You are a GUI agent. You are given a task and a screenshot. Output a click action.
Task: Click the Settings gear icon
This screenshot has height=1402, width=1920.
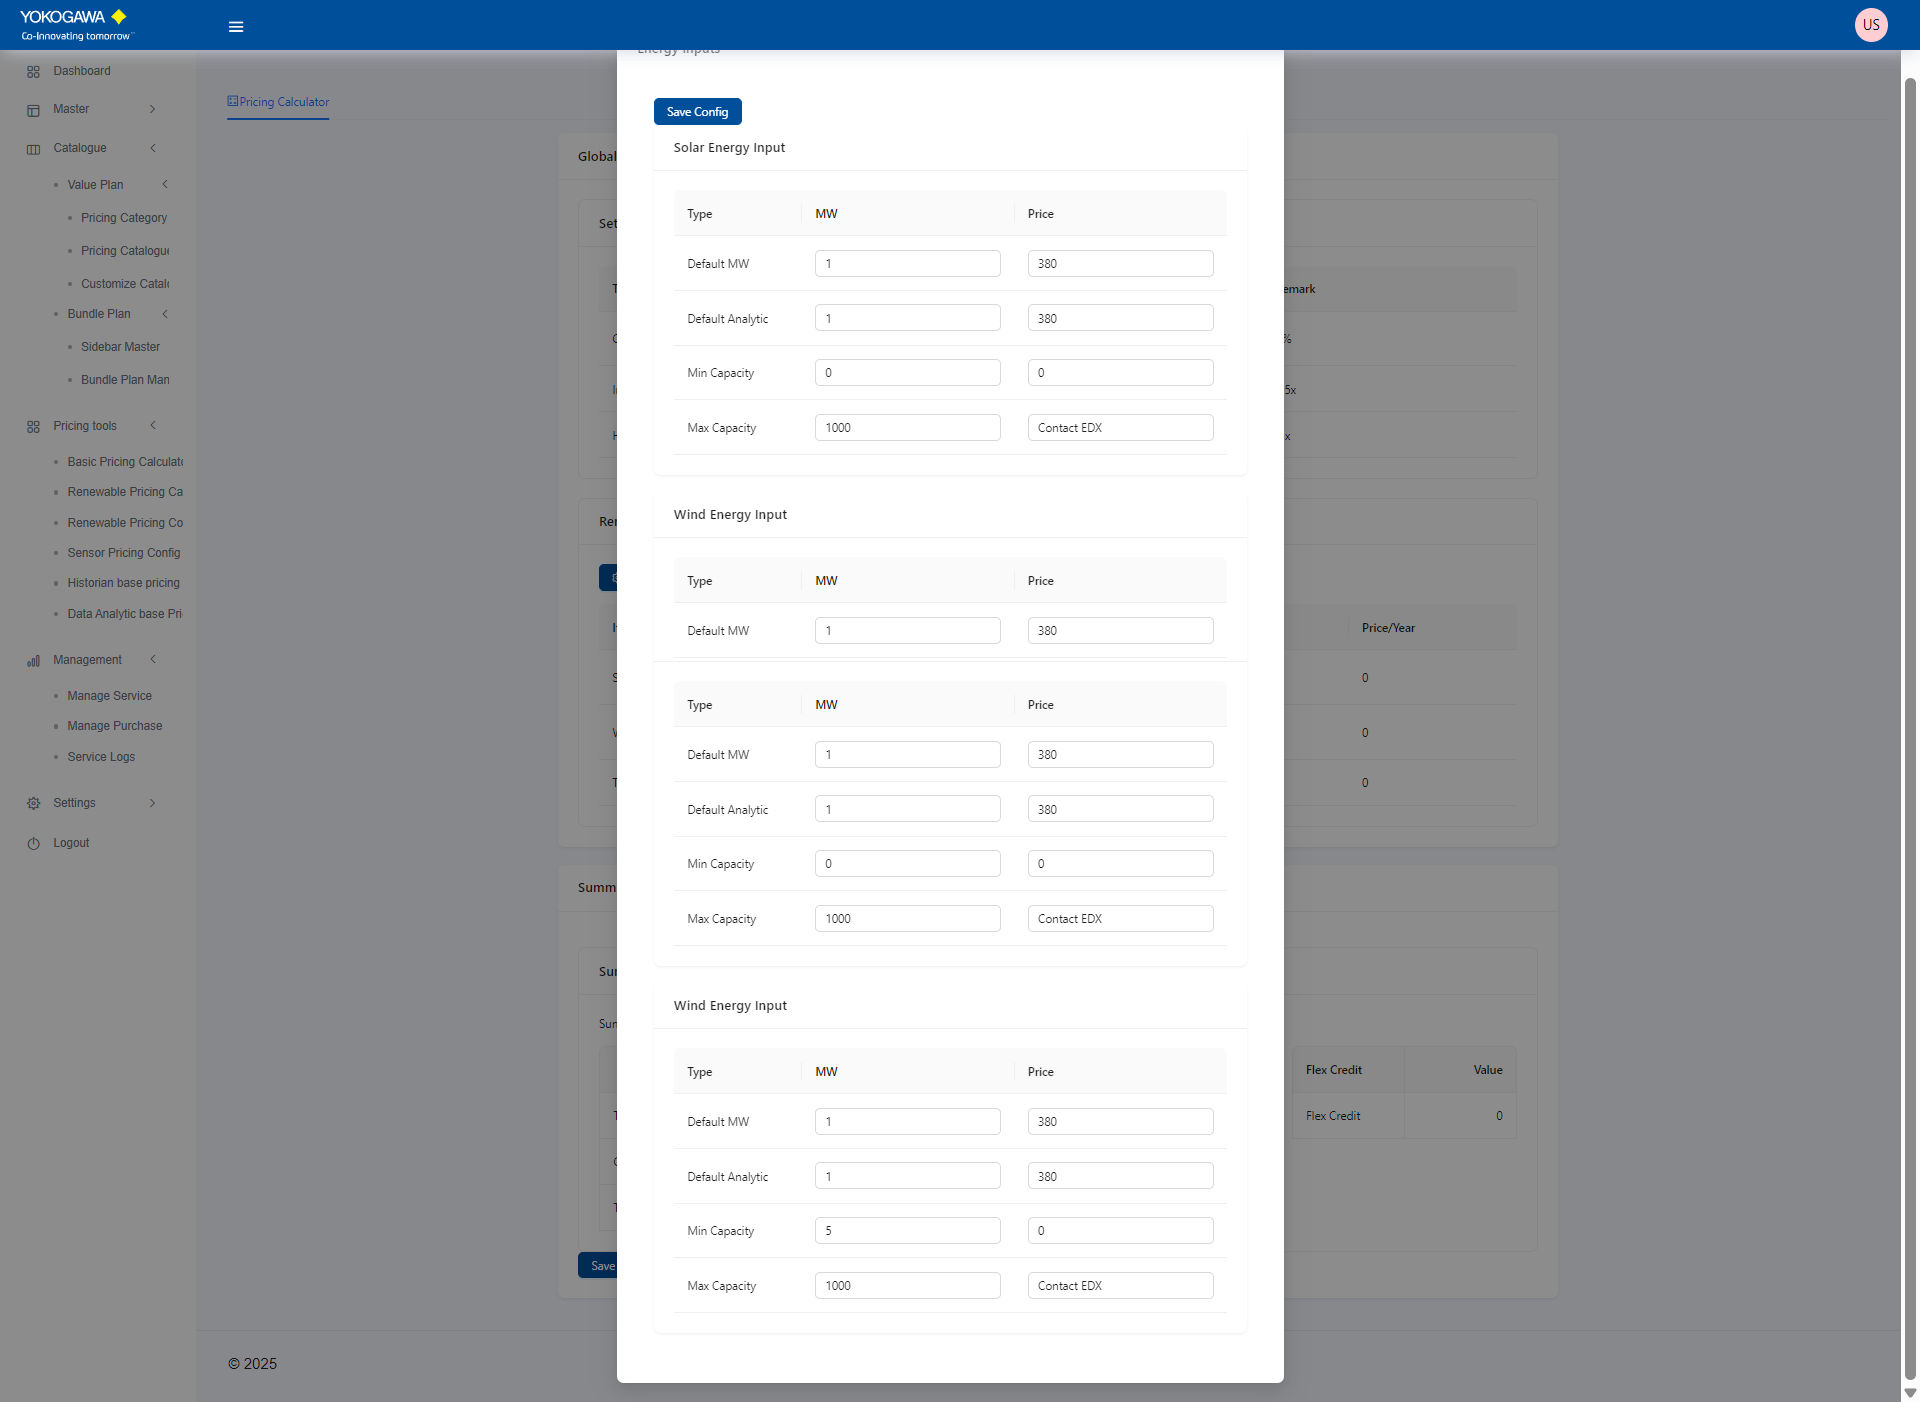[x=33, y=804]
